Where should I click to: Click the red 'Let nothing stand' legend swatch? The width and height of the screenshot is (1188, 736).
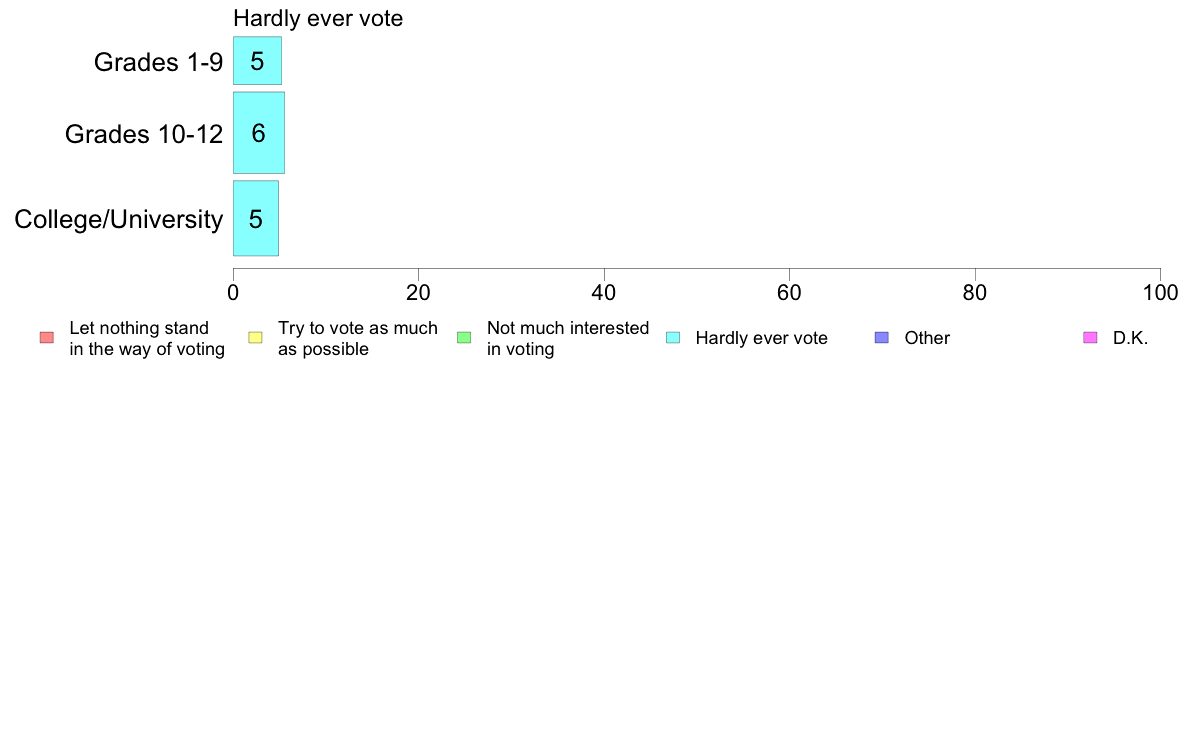[x=47, y=338]
